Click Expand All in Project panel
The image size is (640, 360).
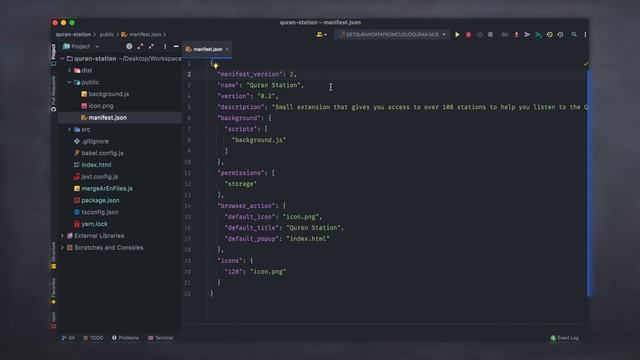pos(140,47)
